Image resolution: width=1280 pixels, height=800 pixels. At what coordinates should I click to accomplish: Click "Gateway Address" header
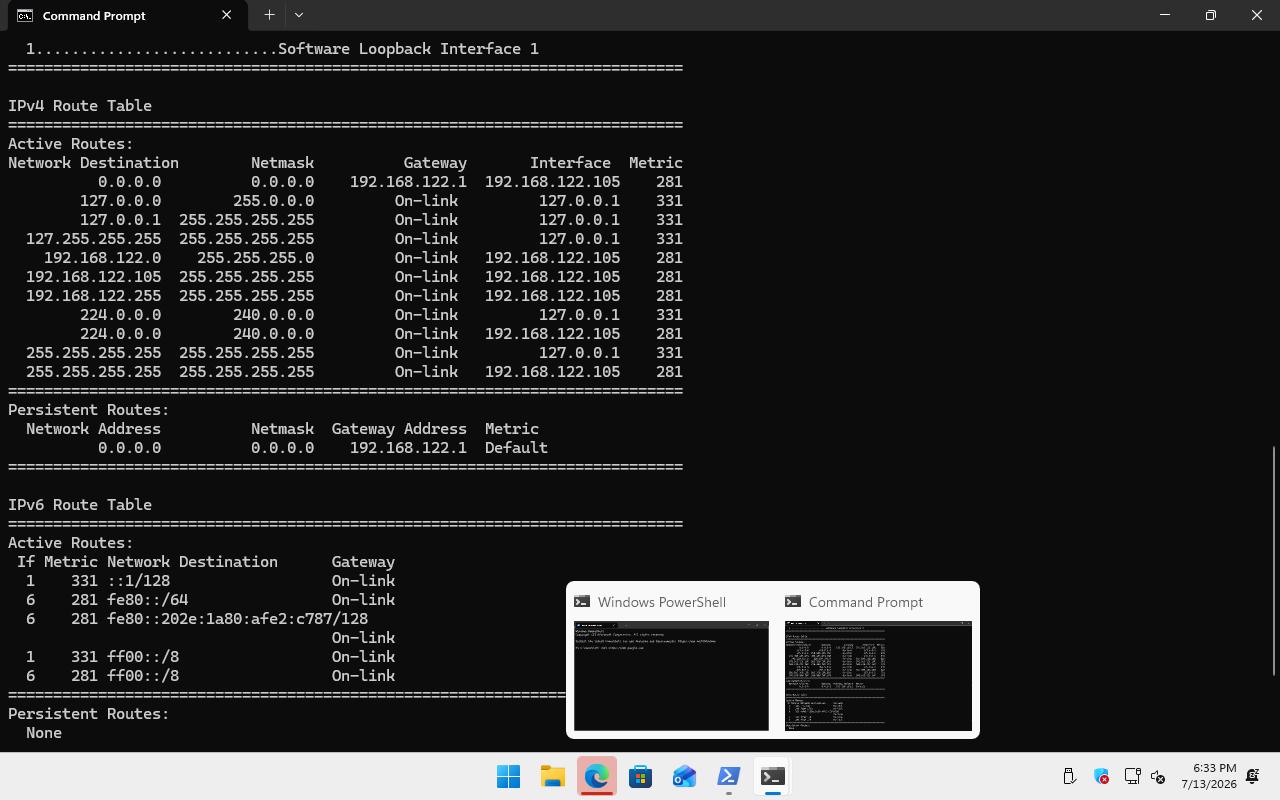(399, 429)
